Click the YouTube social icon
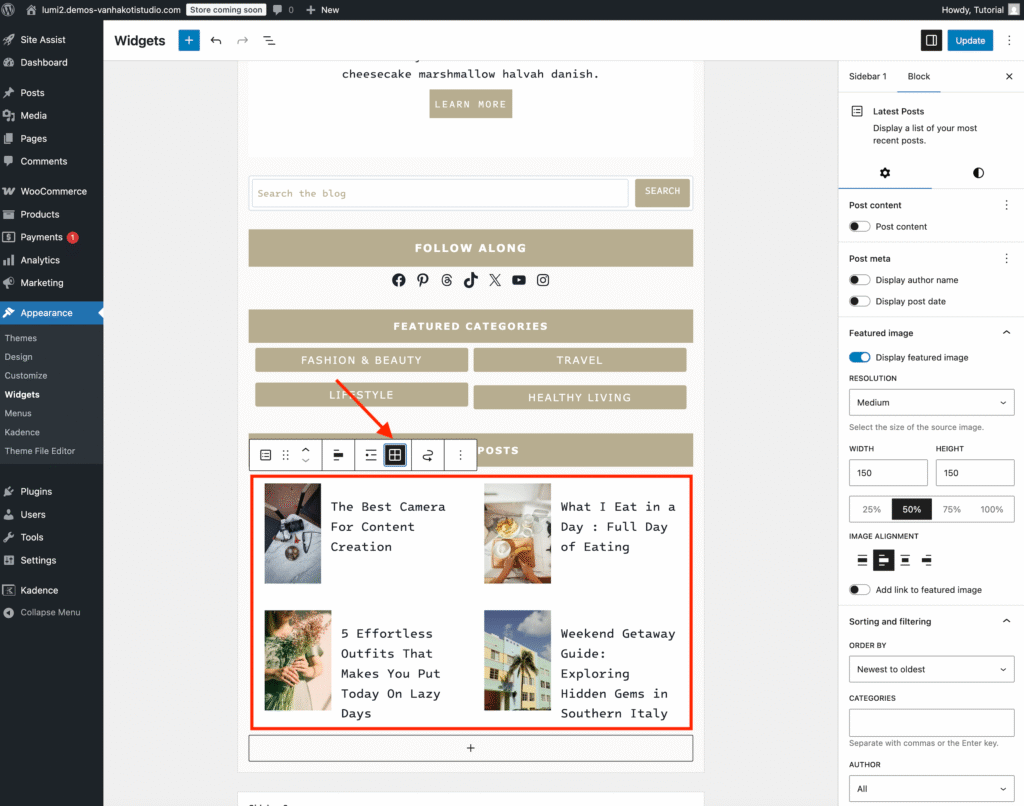This screenshot has height=806, width=1024. tap(519, 280)
